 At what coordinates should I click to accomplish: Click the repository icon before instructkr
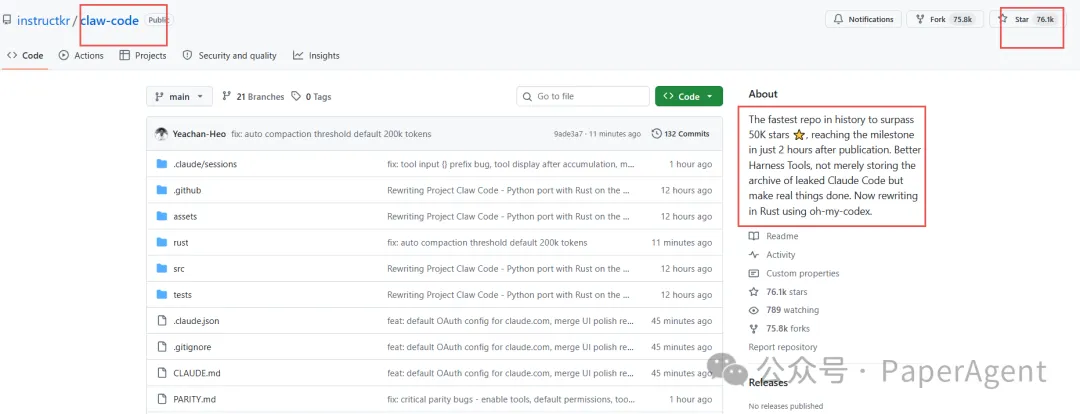point(7,20)
